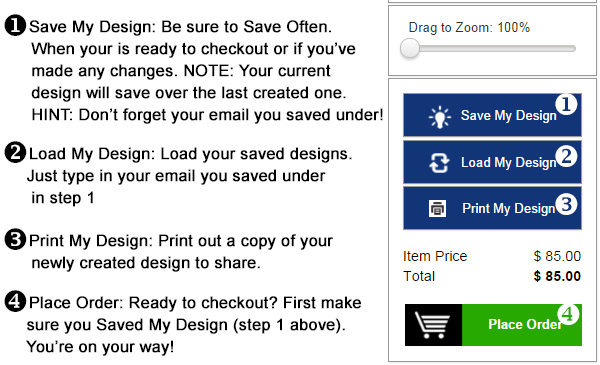Click the refresh arrows icon on Load My Design
This screenshot has width=600, height=365.
(439, 163)
